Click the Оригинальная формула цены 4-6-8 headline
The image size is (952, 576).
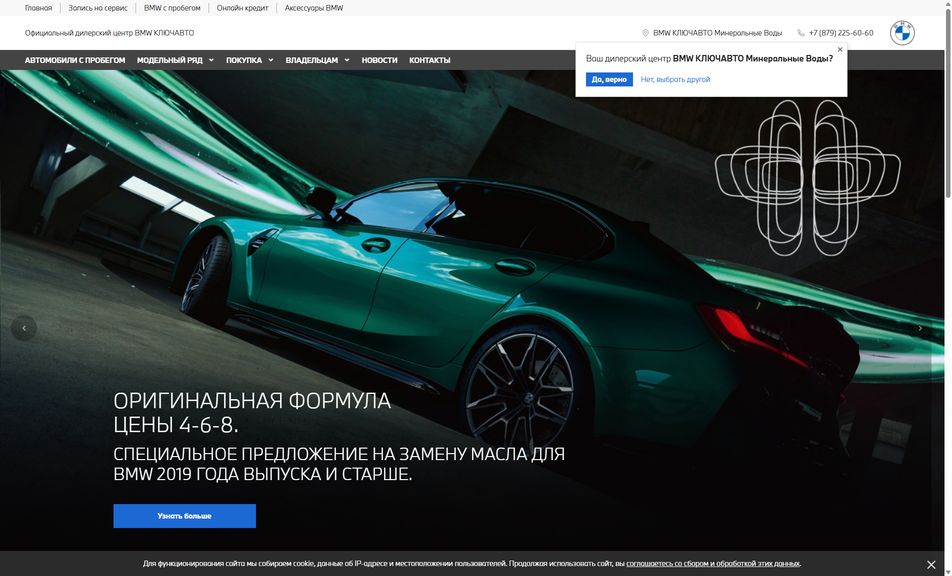point(252,413)
